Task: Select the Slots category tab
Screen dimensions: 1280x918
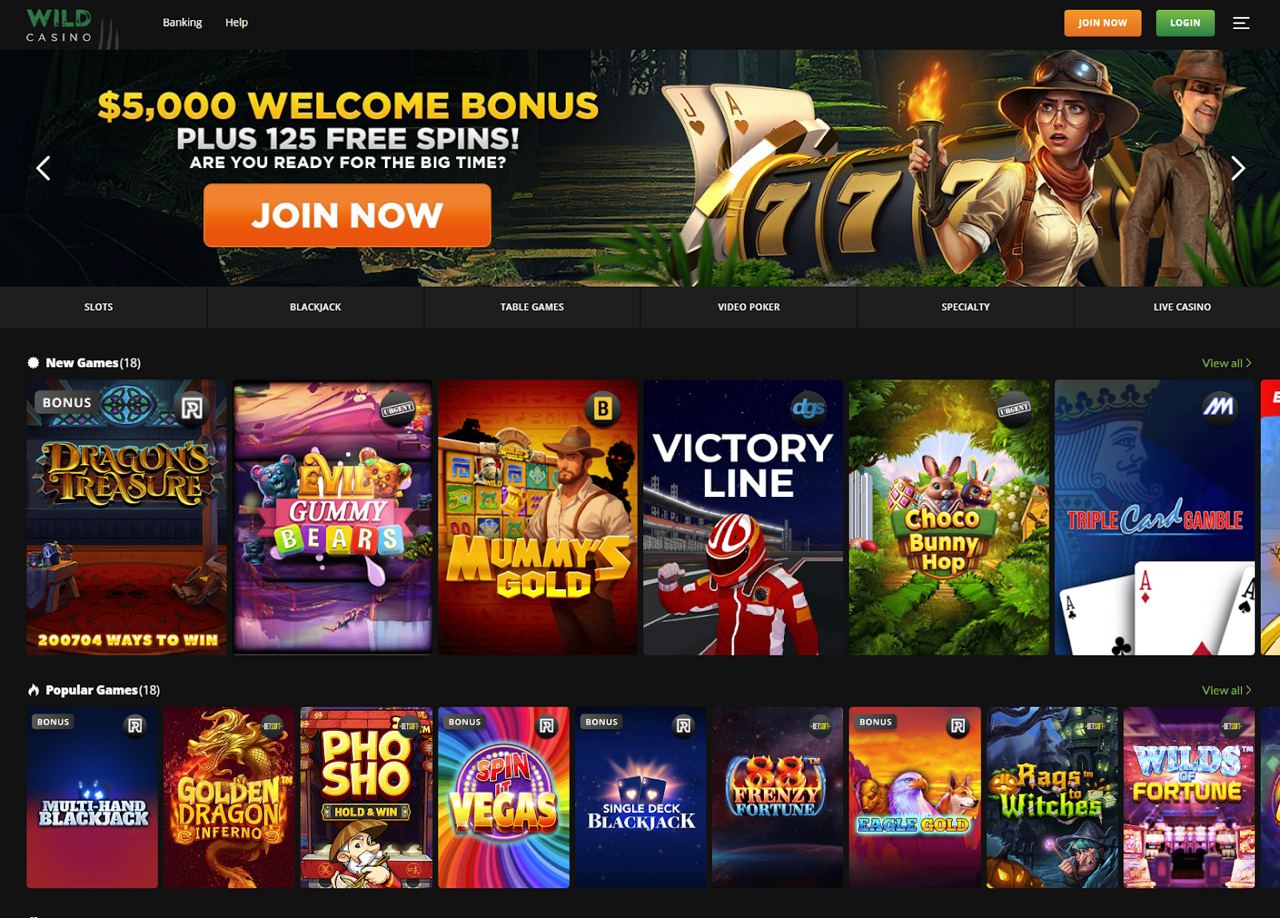Action: click(x=99, y=307)
